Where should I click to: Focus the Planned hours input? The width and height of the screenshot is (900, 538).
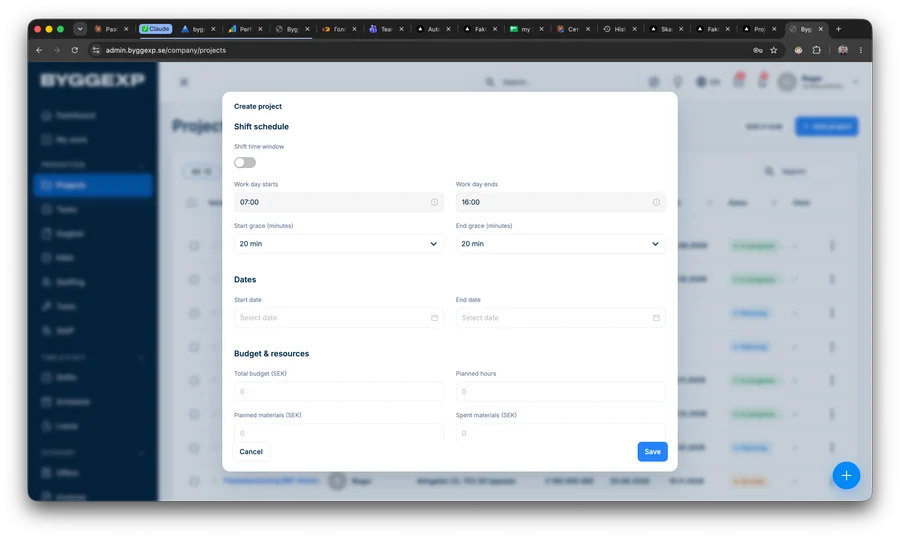560,392
